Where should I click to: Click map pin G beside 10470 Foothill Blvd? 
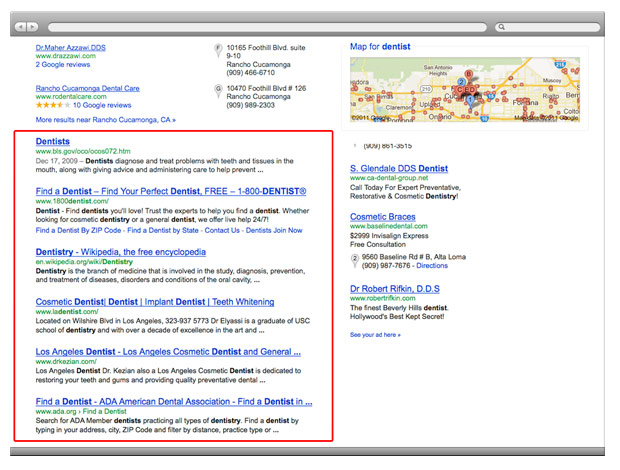pyautogui.click(x=219, y=89)
